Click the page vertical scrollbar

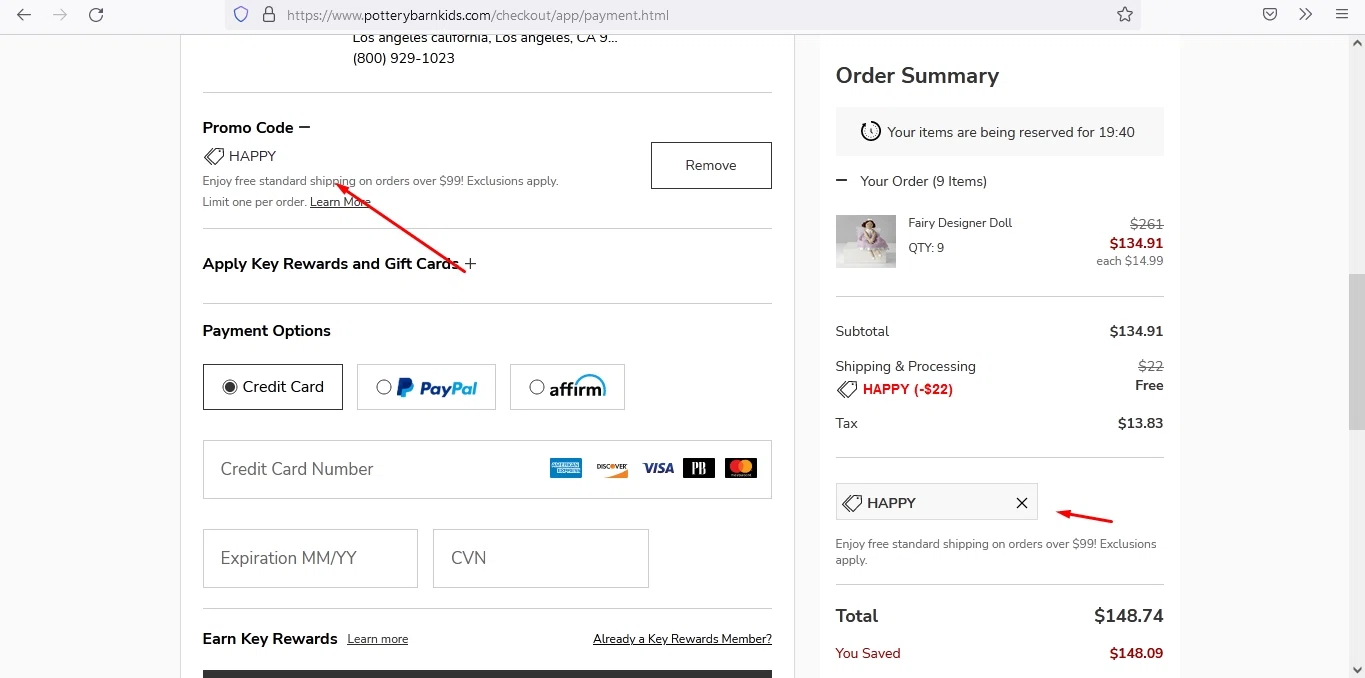click(1356, 350)
